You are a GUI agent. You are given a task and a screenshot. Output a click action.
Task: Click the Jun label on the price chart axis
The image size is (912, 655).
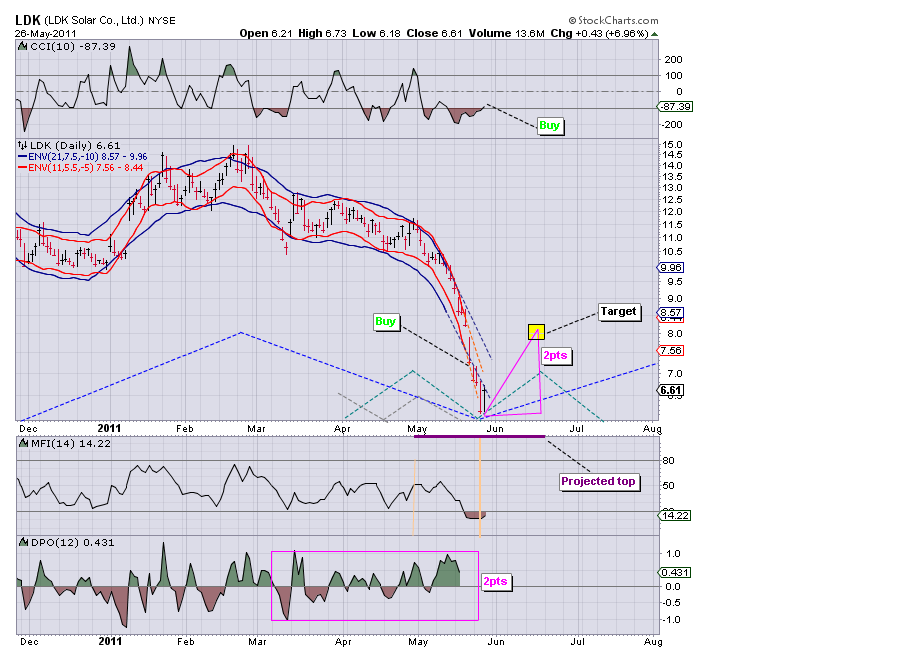[x=495, y=429]
